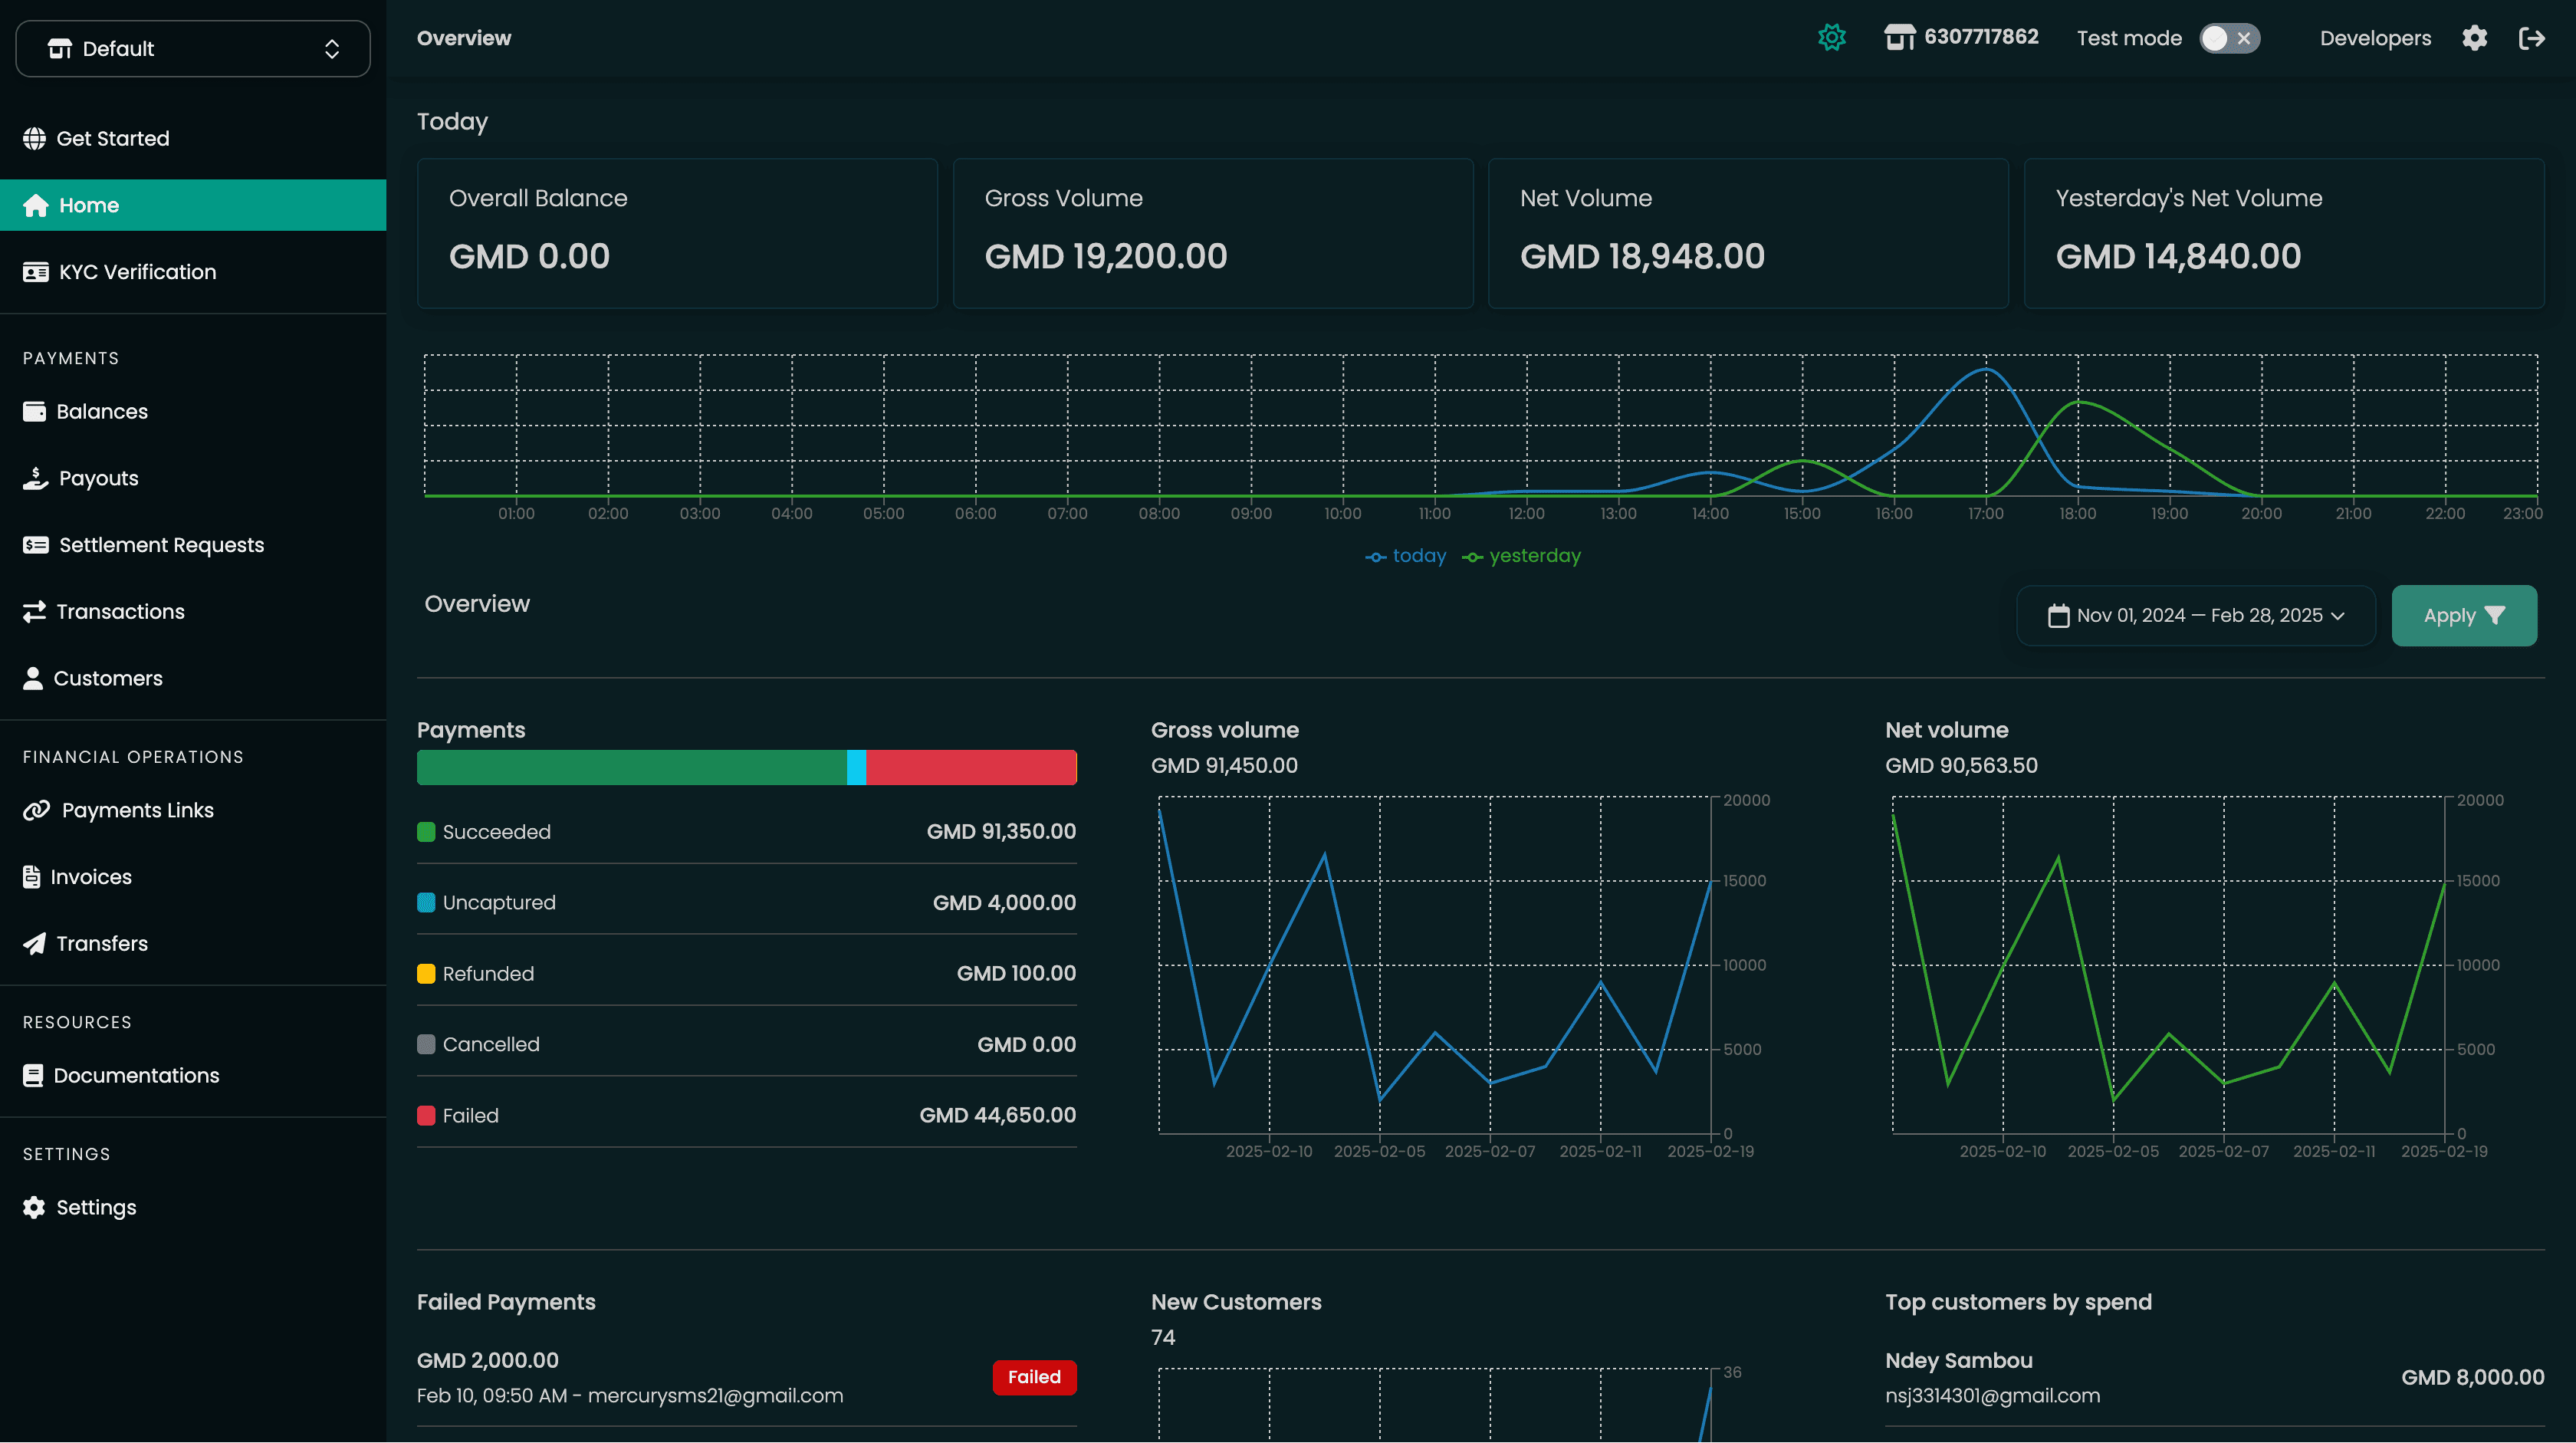The width and height of the screenshot is (2576, 1443).
Task: Toggle today series in chart legend
Action: pos(1405,556)
